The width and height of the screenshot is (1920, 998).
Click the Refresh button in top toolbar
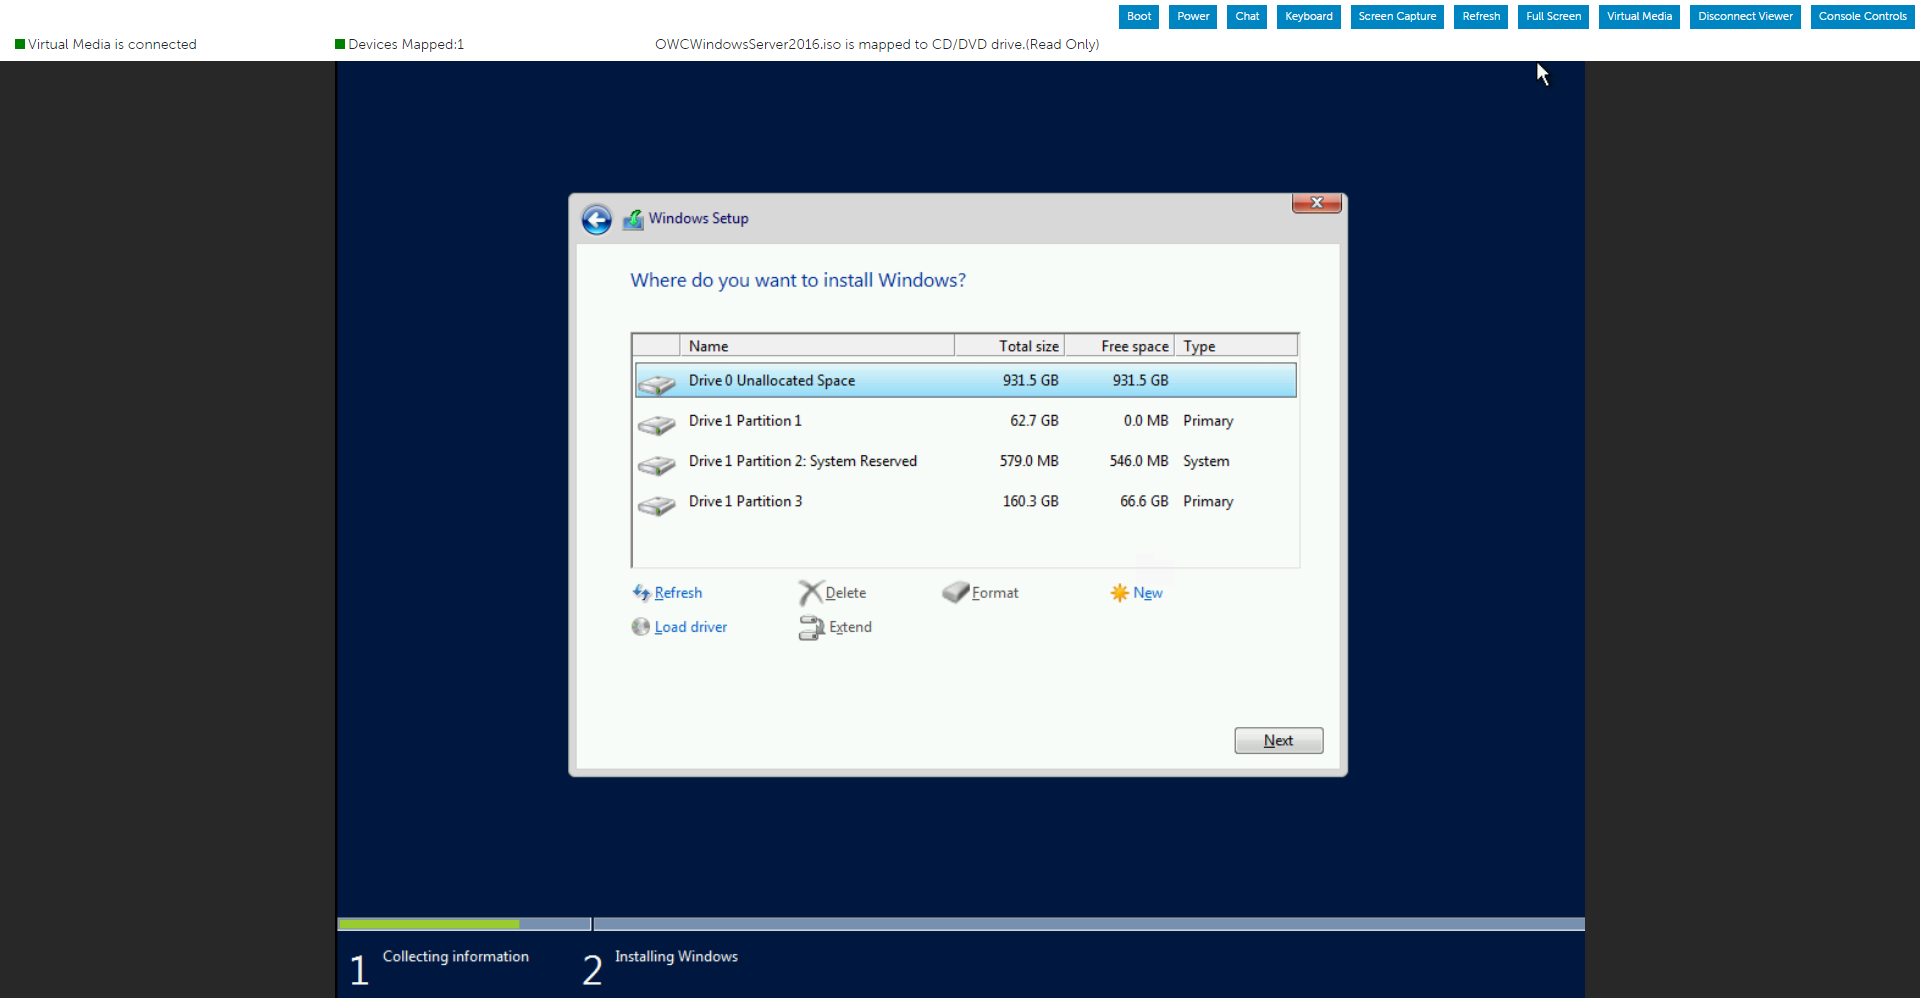click(1481, 17)
